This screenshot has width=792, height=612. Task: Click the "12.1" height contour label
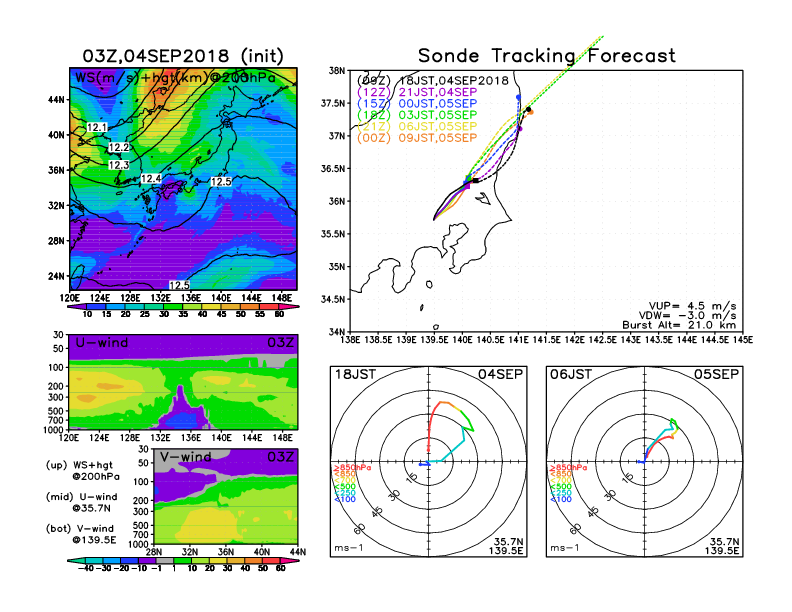[x=97, y=127]
